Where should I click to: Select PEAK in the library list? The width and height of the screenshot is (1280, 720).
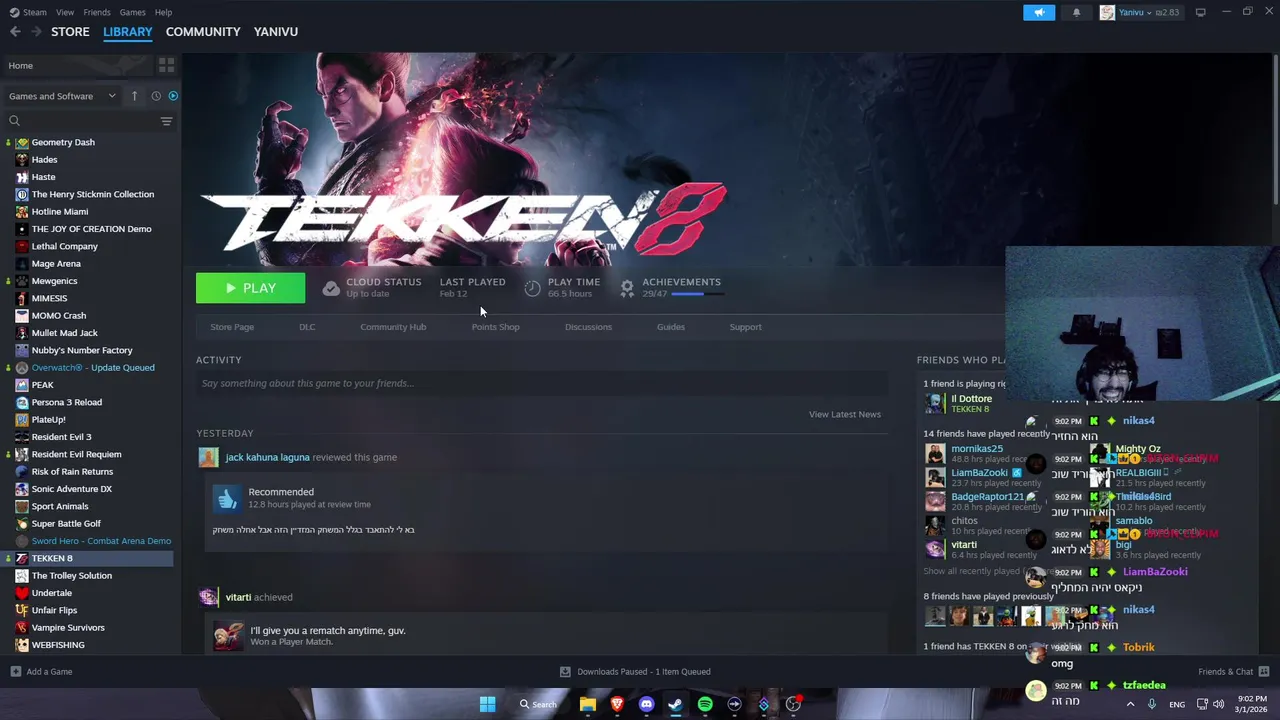(42, 385)
